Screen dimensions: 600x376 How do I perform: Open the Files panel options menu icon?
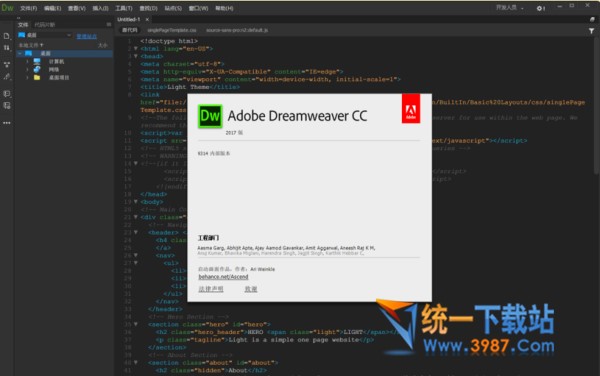click(109, 24)
